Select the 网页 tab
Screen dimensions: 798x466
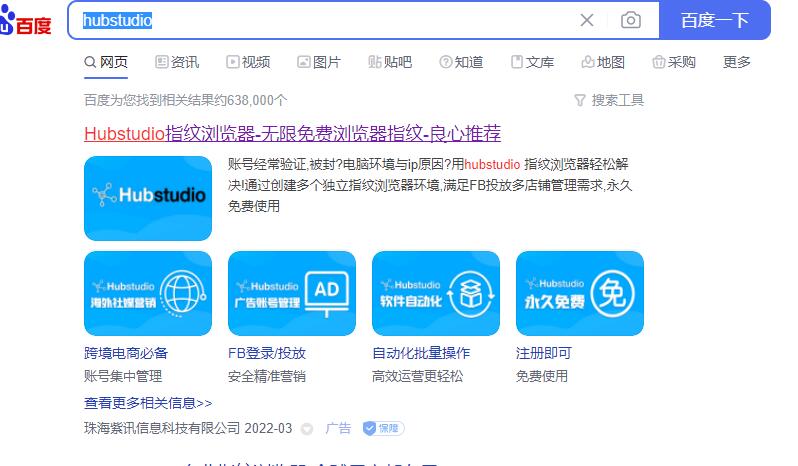point(106,62)
